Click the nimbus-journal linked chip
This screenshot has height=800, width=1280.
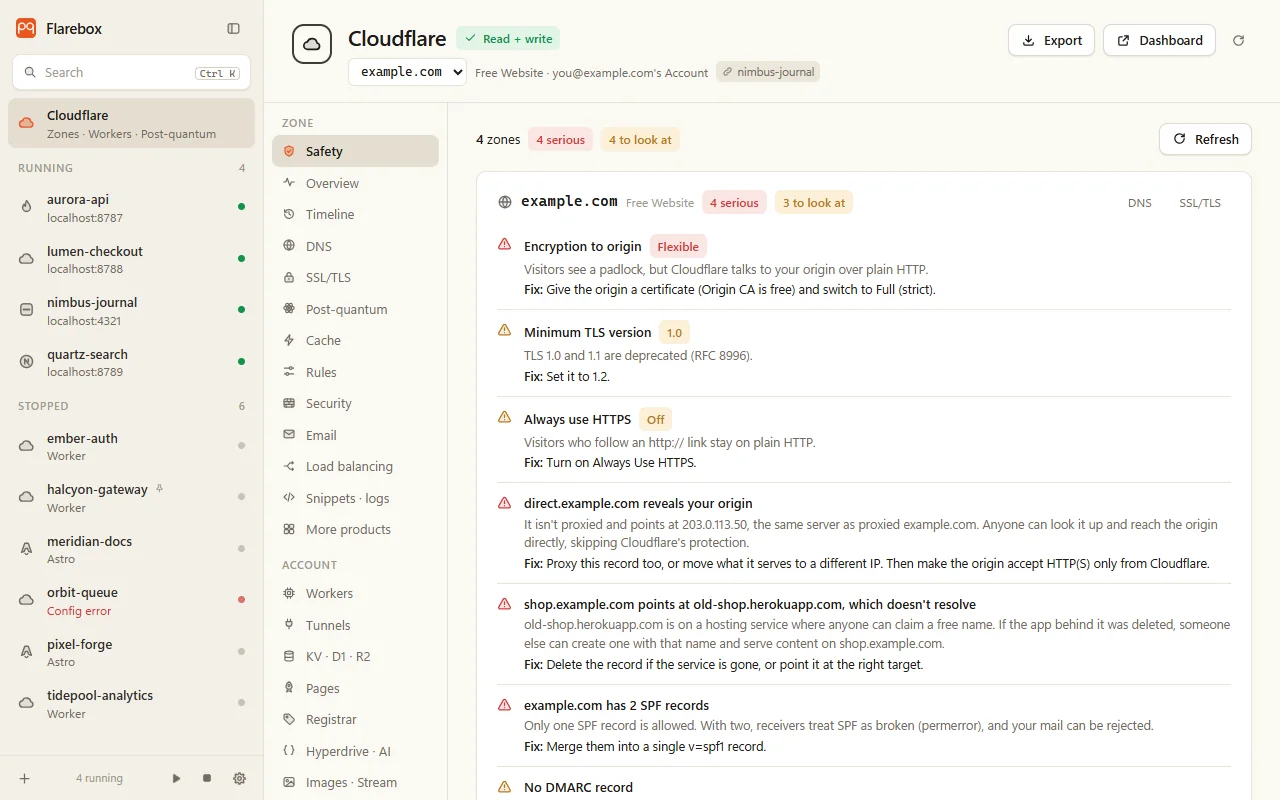click(768, 72)
